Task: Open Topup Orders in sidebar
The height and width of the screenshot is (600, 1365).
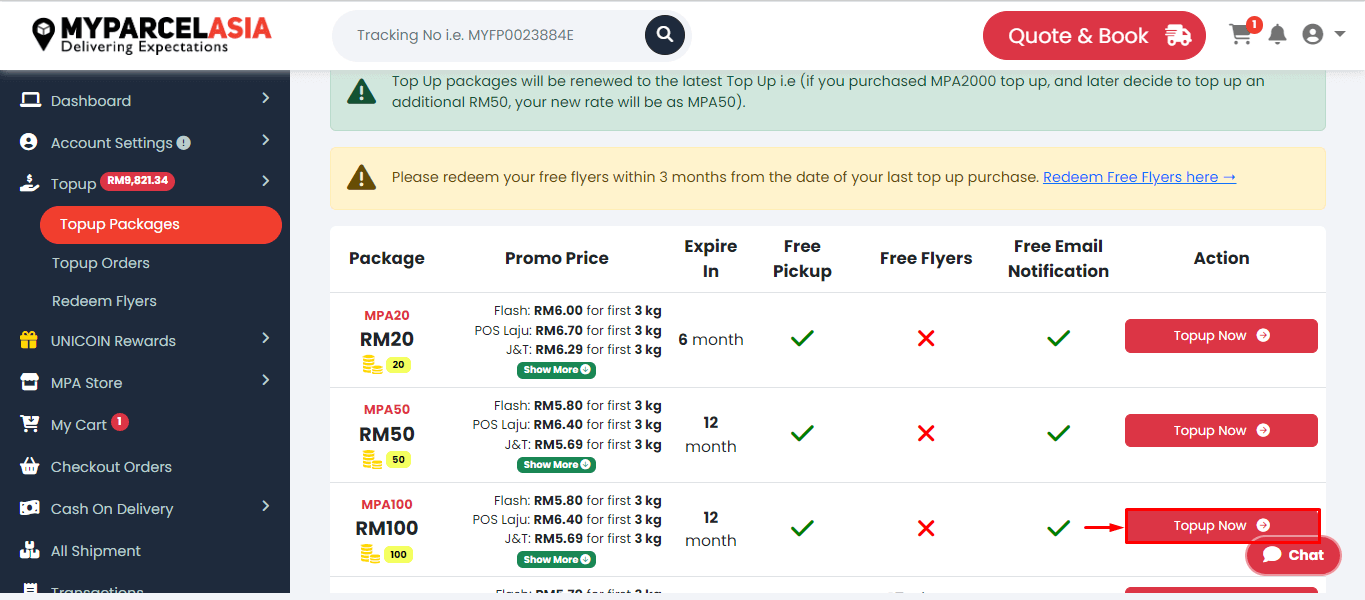Action: coord(101,263)
